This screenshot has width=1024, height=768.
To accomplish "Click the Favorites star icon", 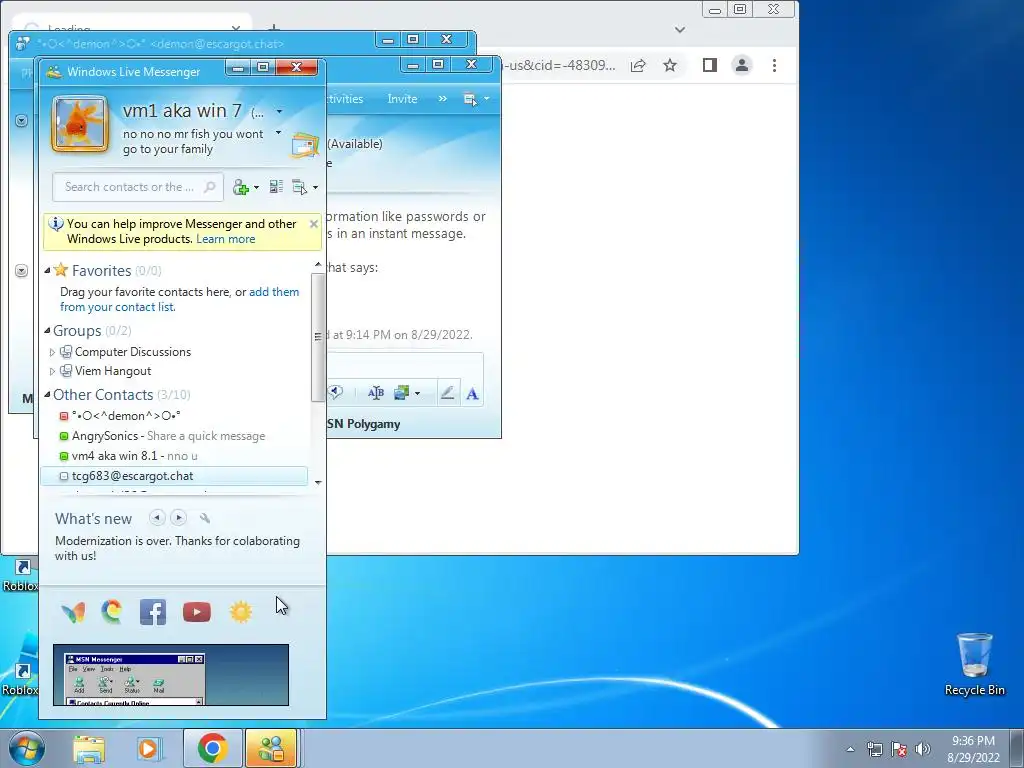I will [61, 270].
